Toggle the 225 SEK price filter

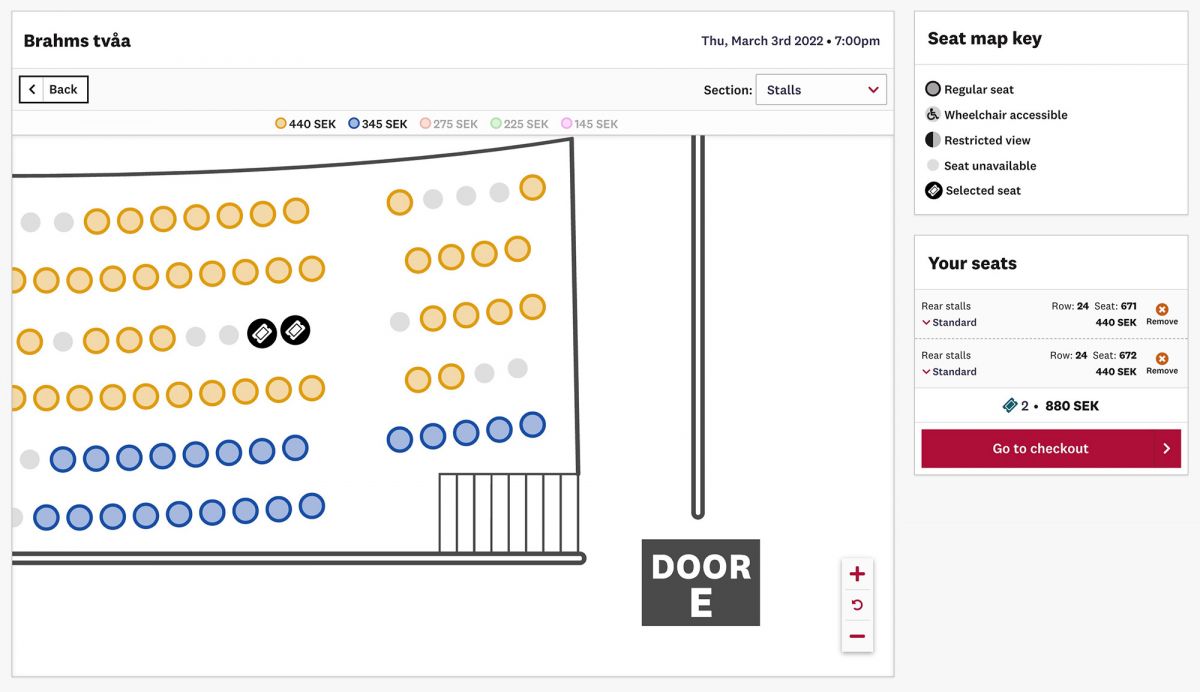point(520,123)
